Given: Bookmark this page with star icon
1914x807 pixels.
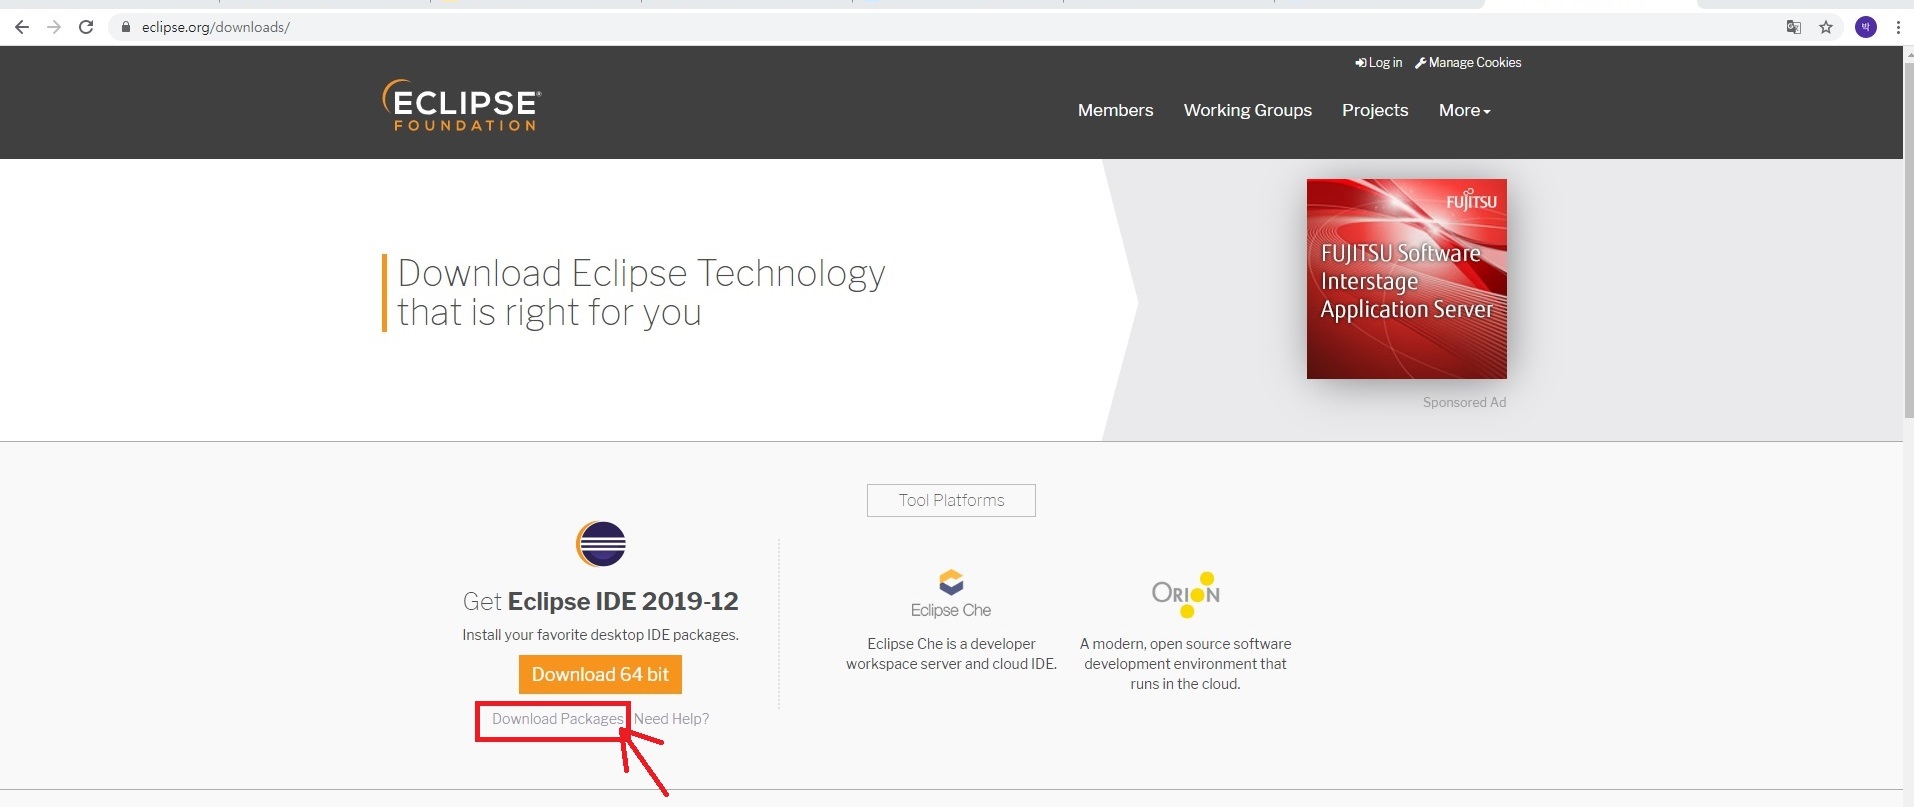Looking at the screenshot, I should (1826, 27).
